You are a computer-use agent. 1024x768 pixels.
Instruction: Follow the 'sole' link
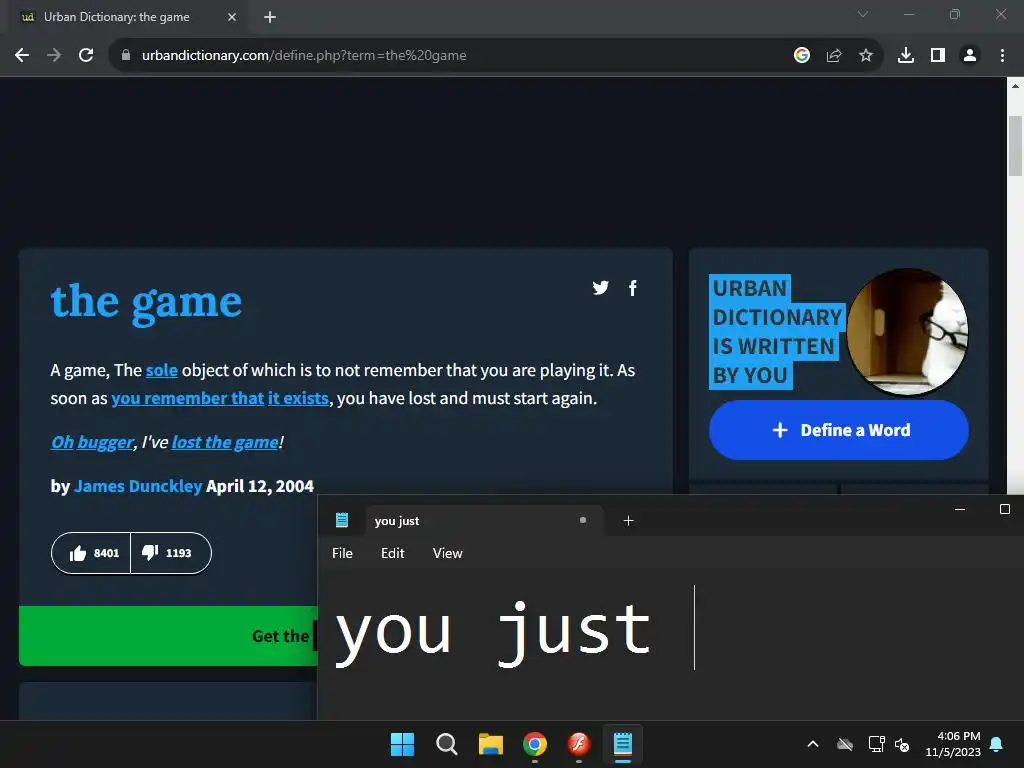161,370
